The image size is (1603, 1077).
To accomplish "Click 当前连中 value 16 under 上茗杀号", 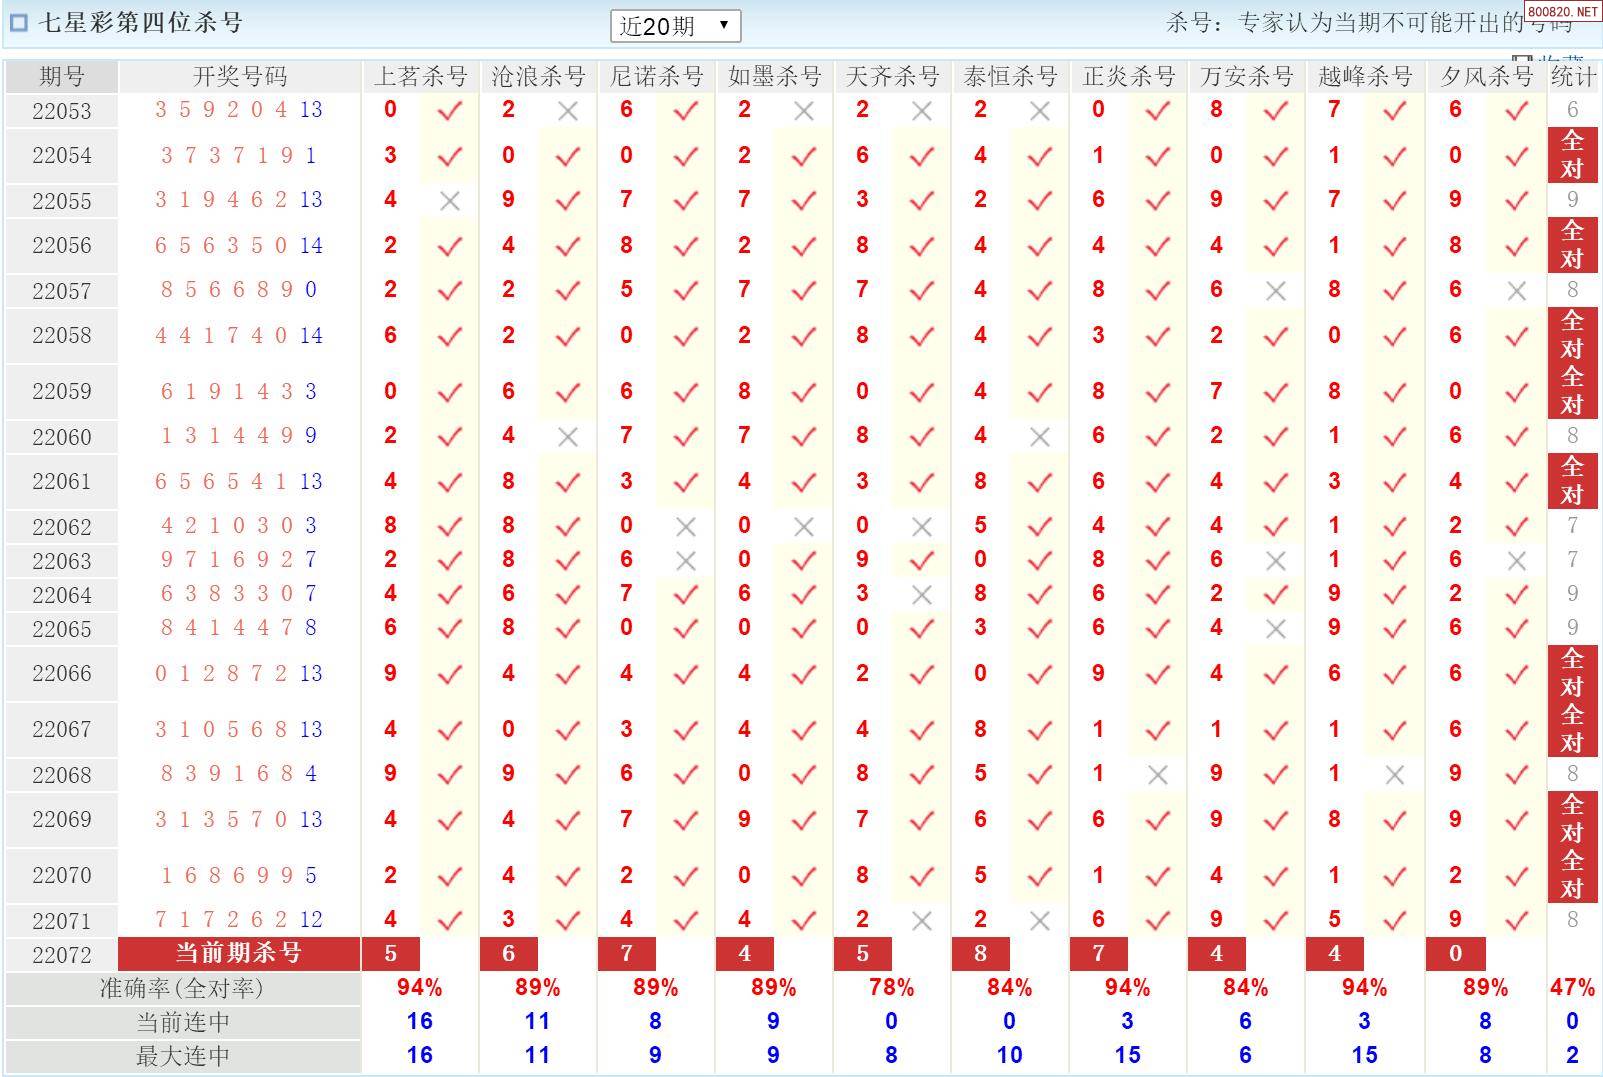I will point(420,1021).
